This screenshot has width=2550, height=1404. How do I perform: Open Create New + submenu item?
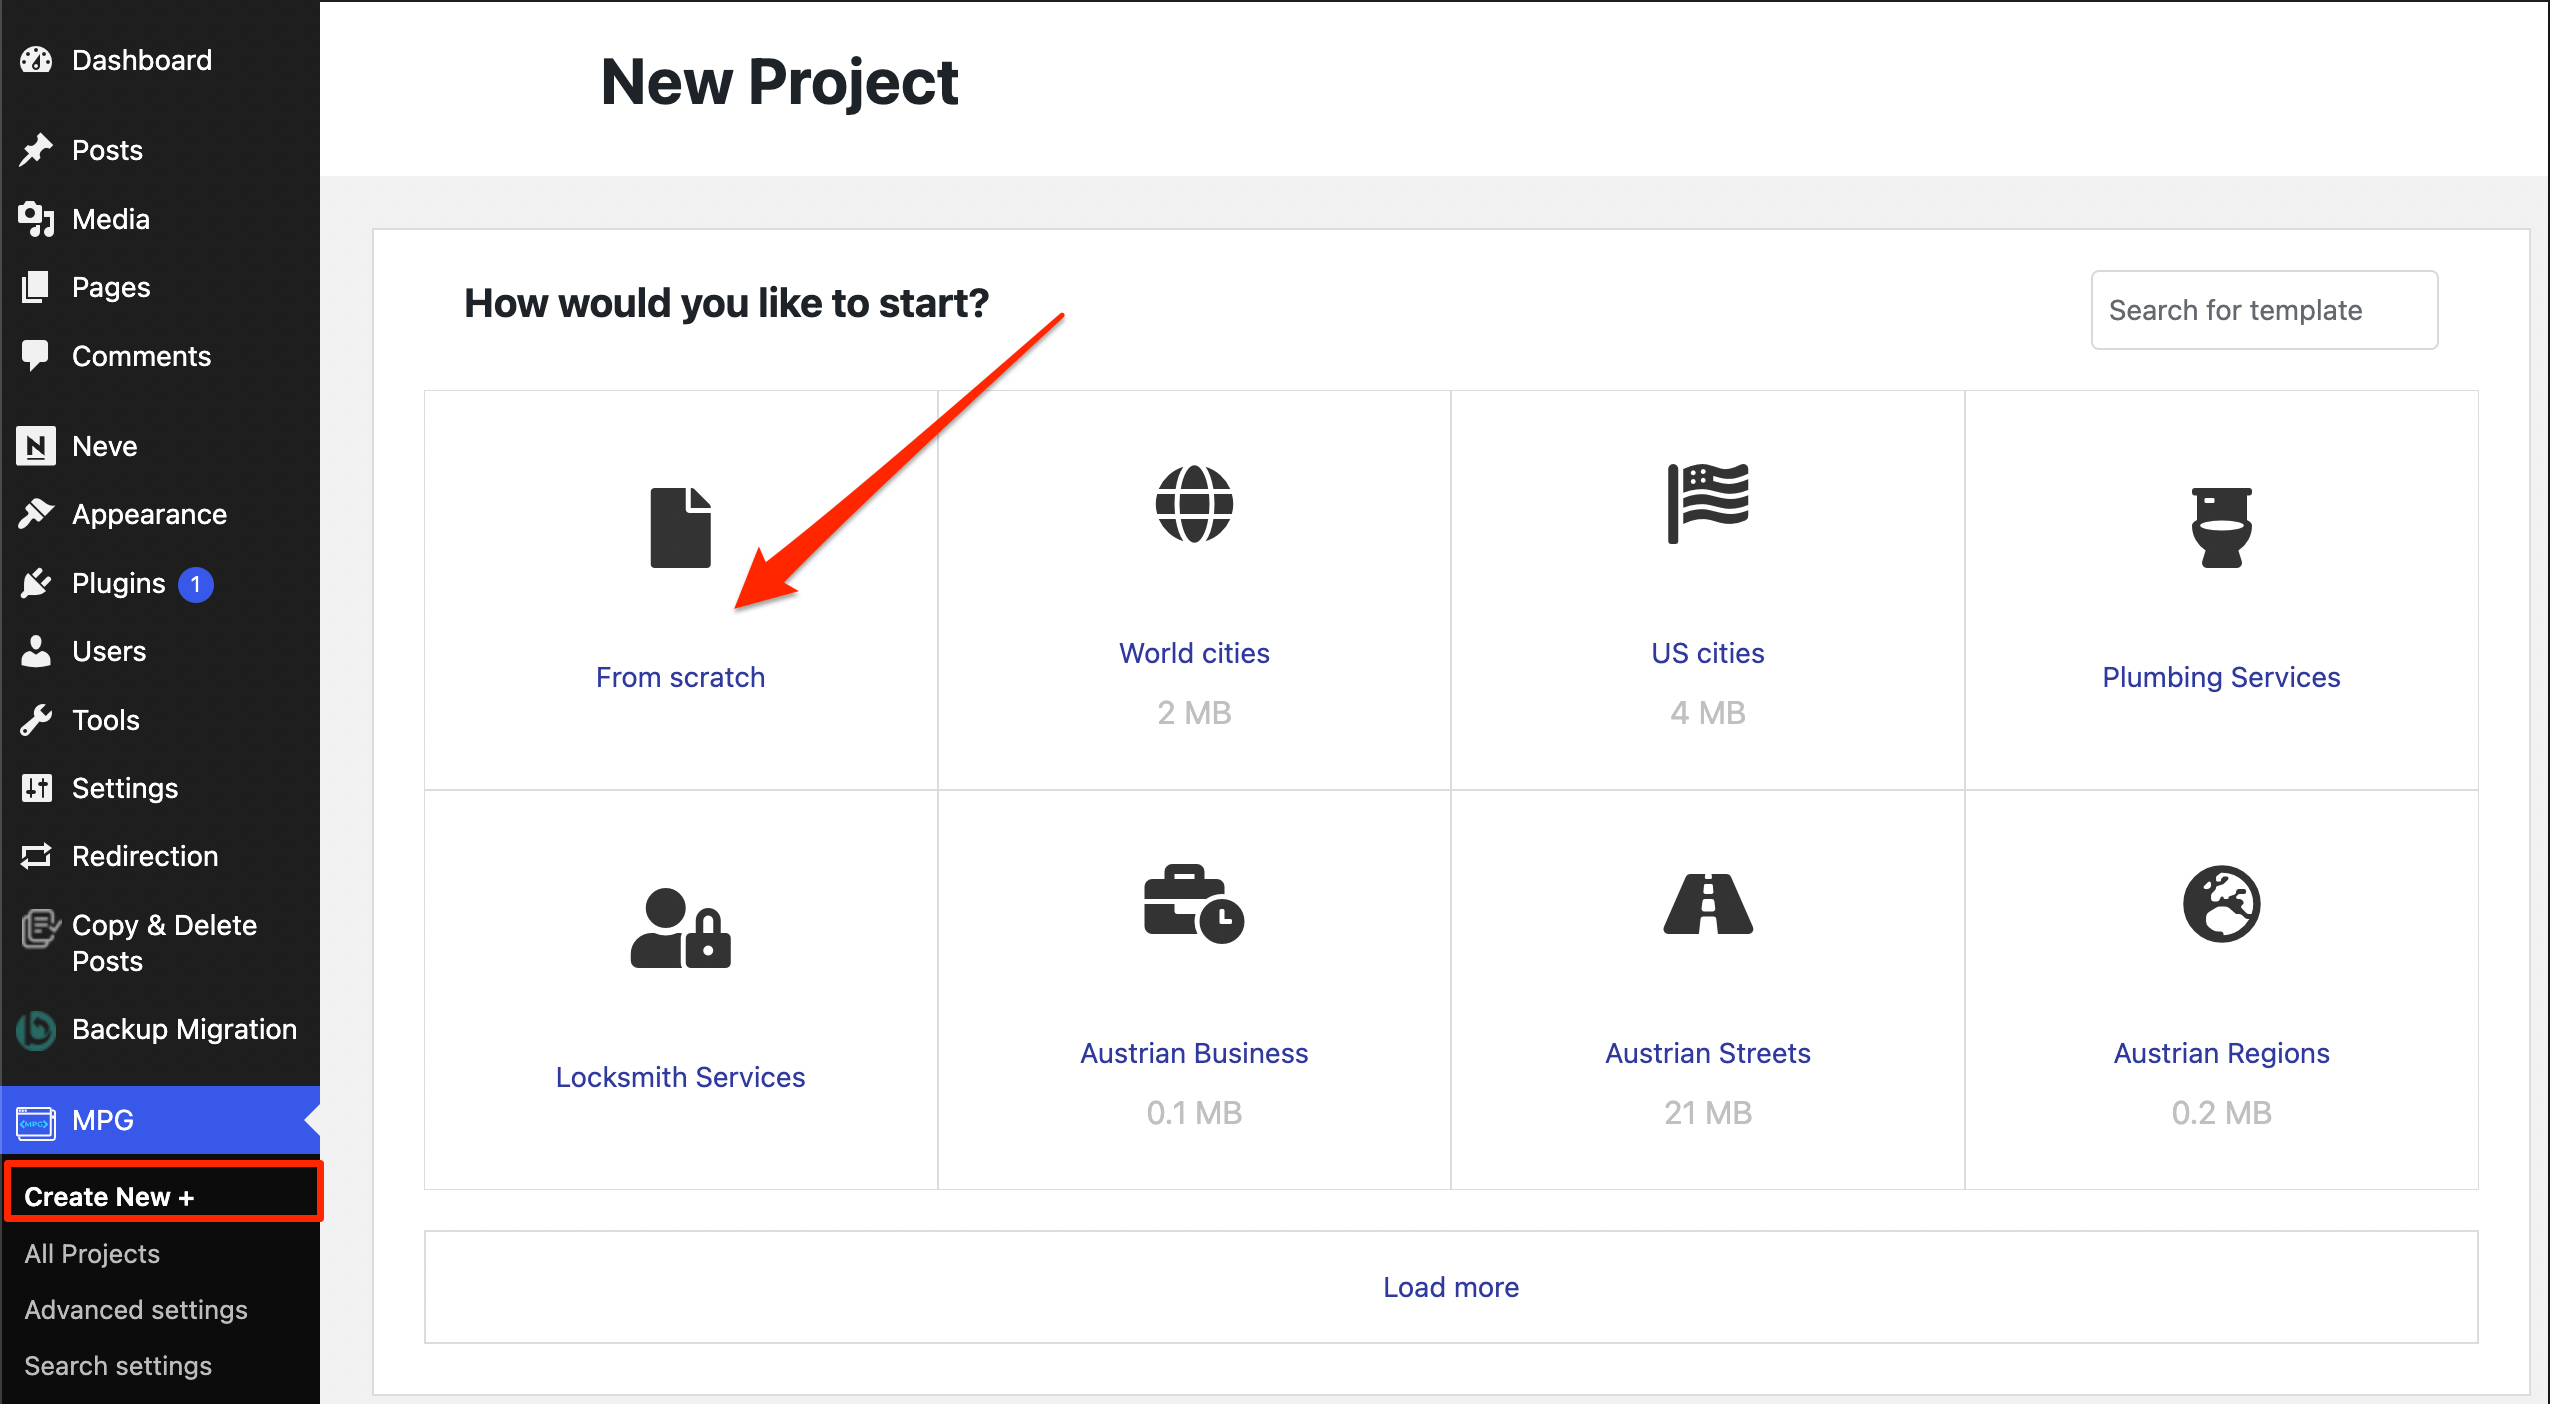click(109, 1196)
